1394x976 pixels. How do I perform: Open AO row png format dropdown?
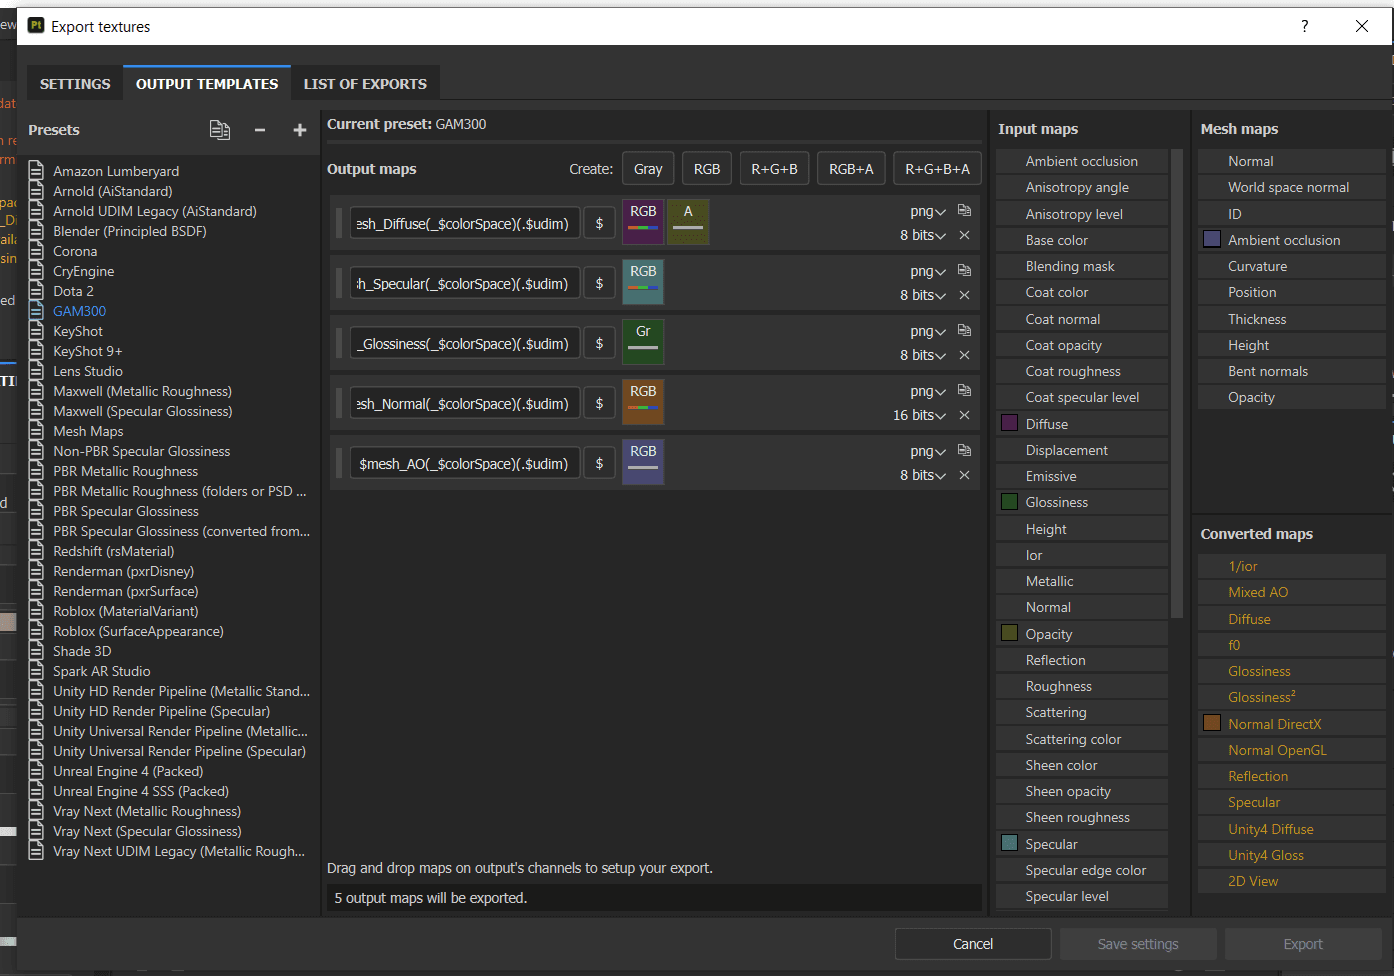[x=928, y=451]
